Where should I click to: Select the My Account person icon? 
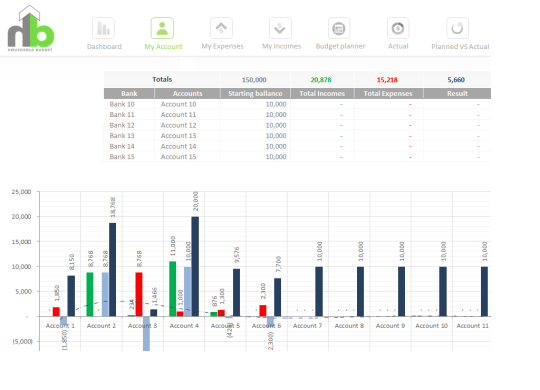point(162,28)
